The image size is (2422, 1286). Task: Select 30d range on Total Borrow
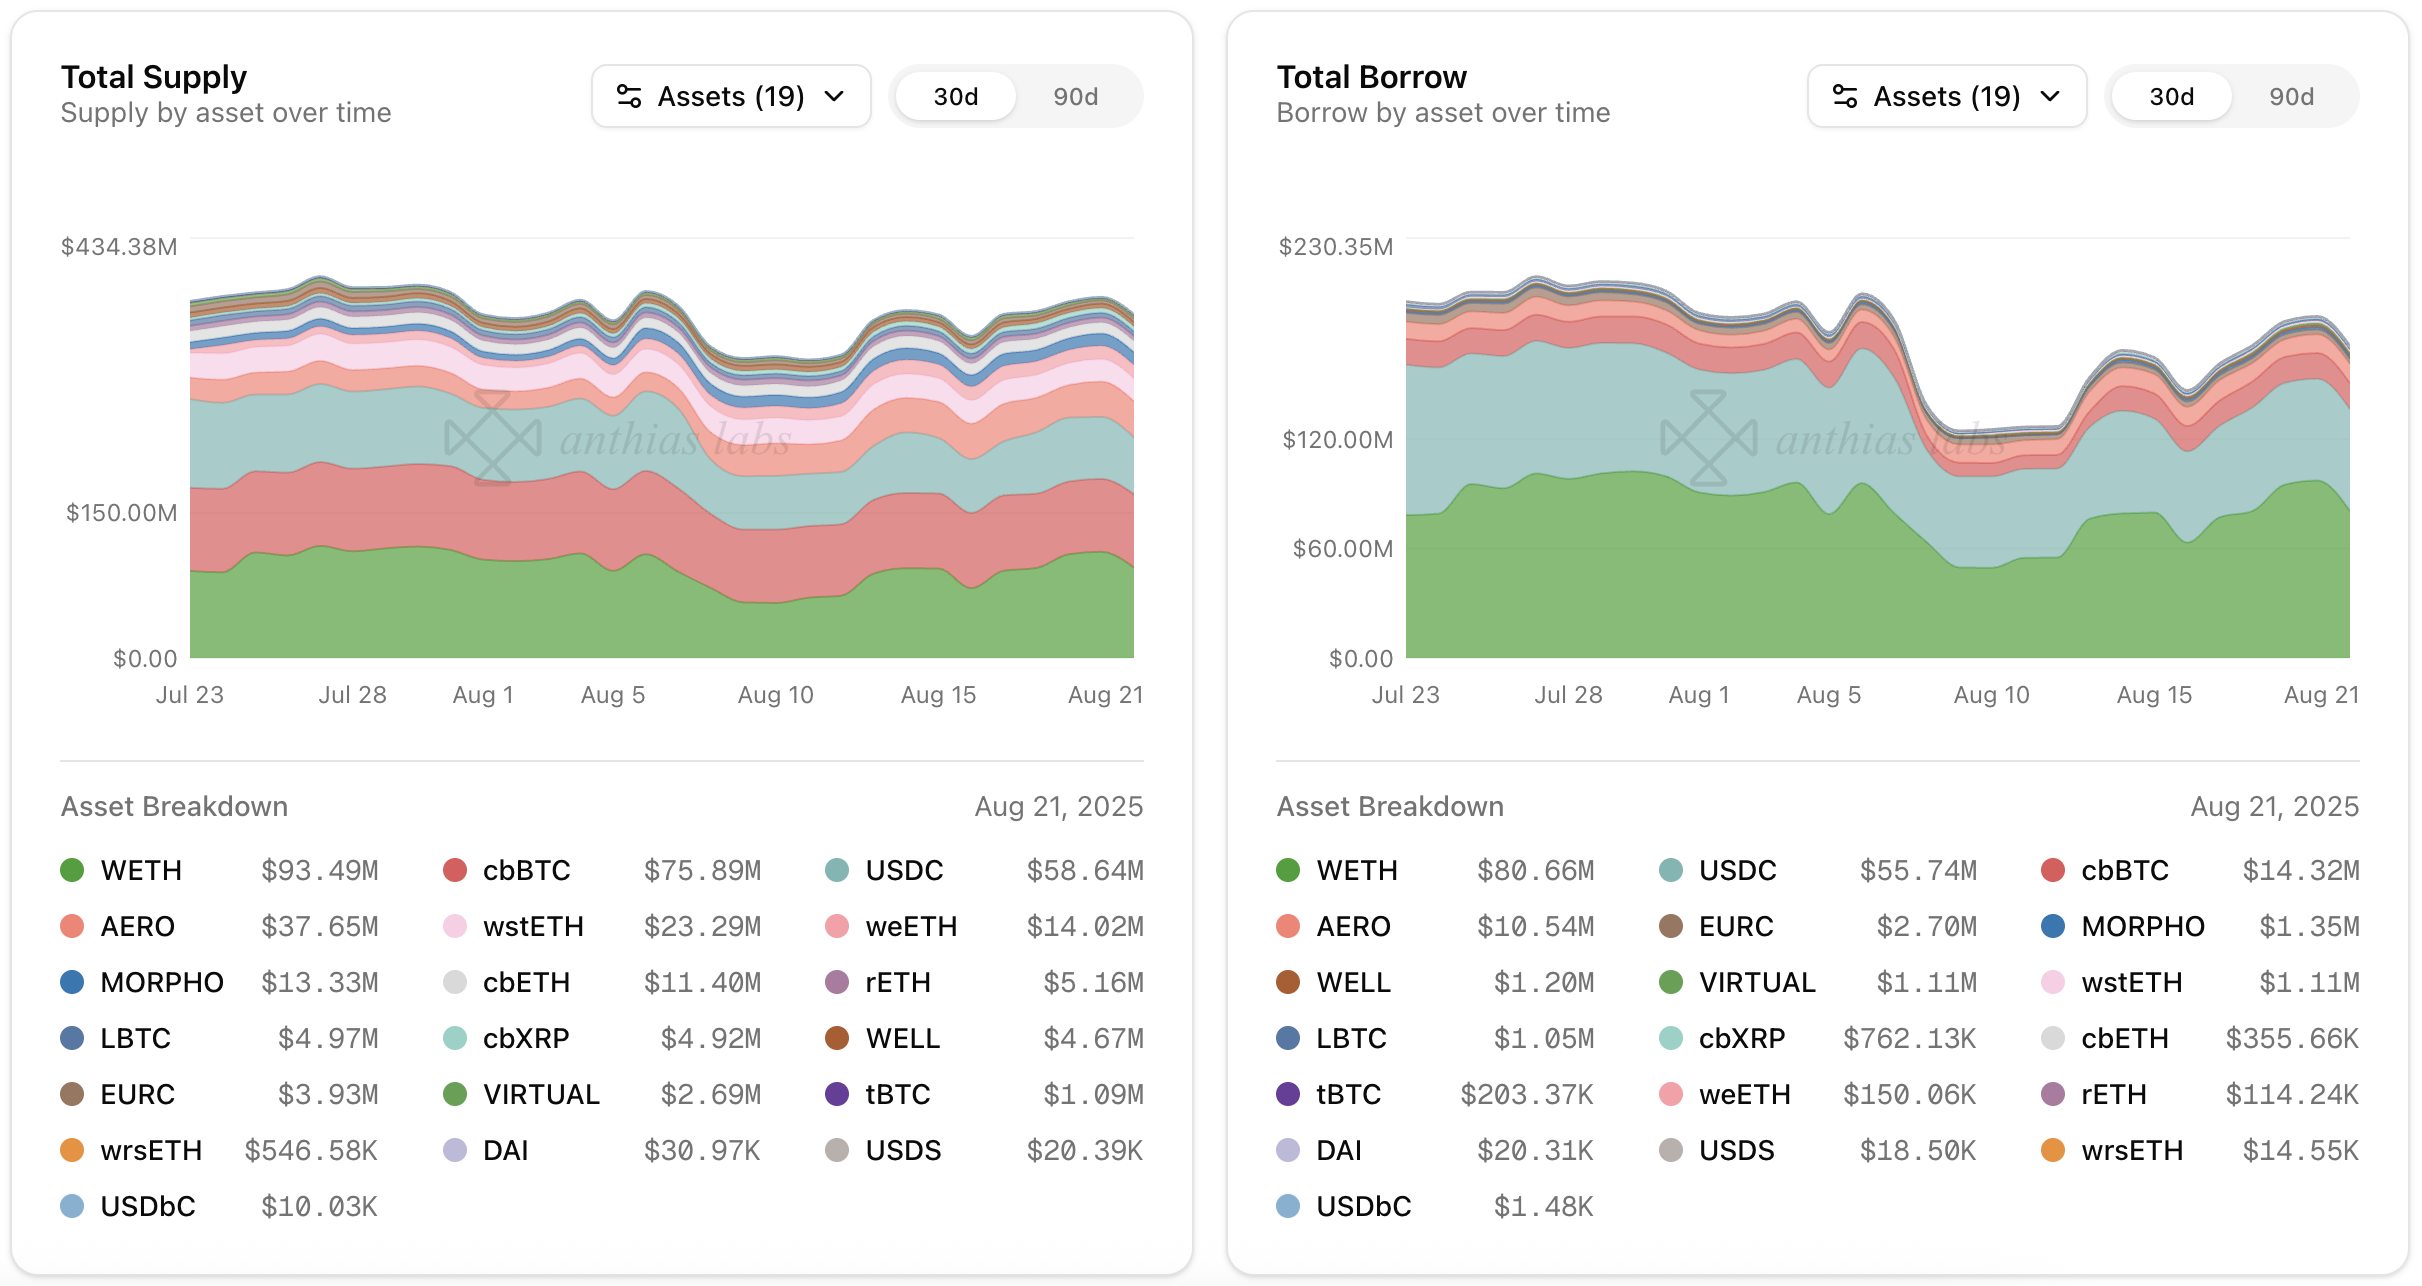click(x=2171, y=96)
